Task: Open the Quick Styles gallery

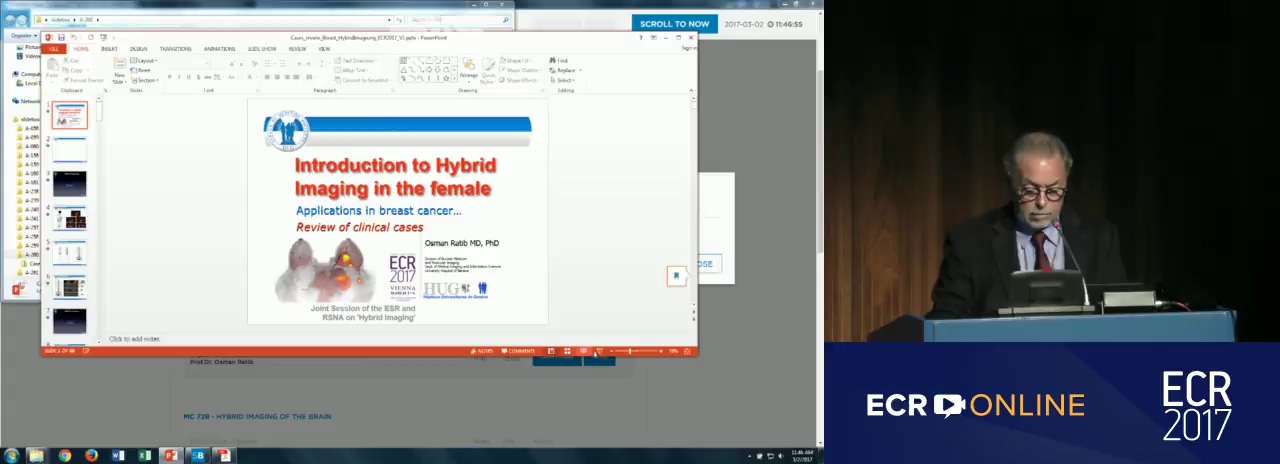Action: pos(488,70)
